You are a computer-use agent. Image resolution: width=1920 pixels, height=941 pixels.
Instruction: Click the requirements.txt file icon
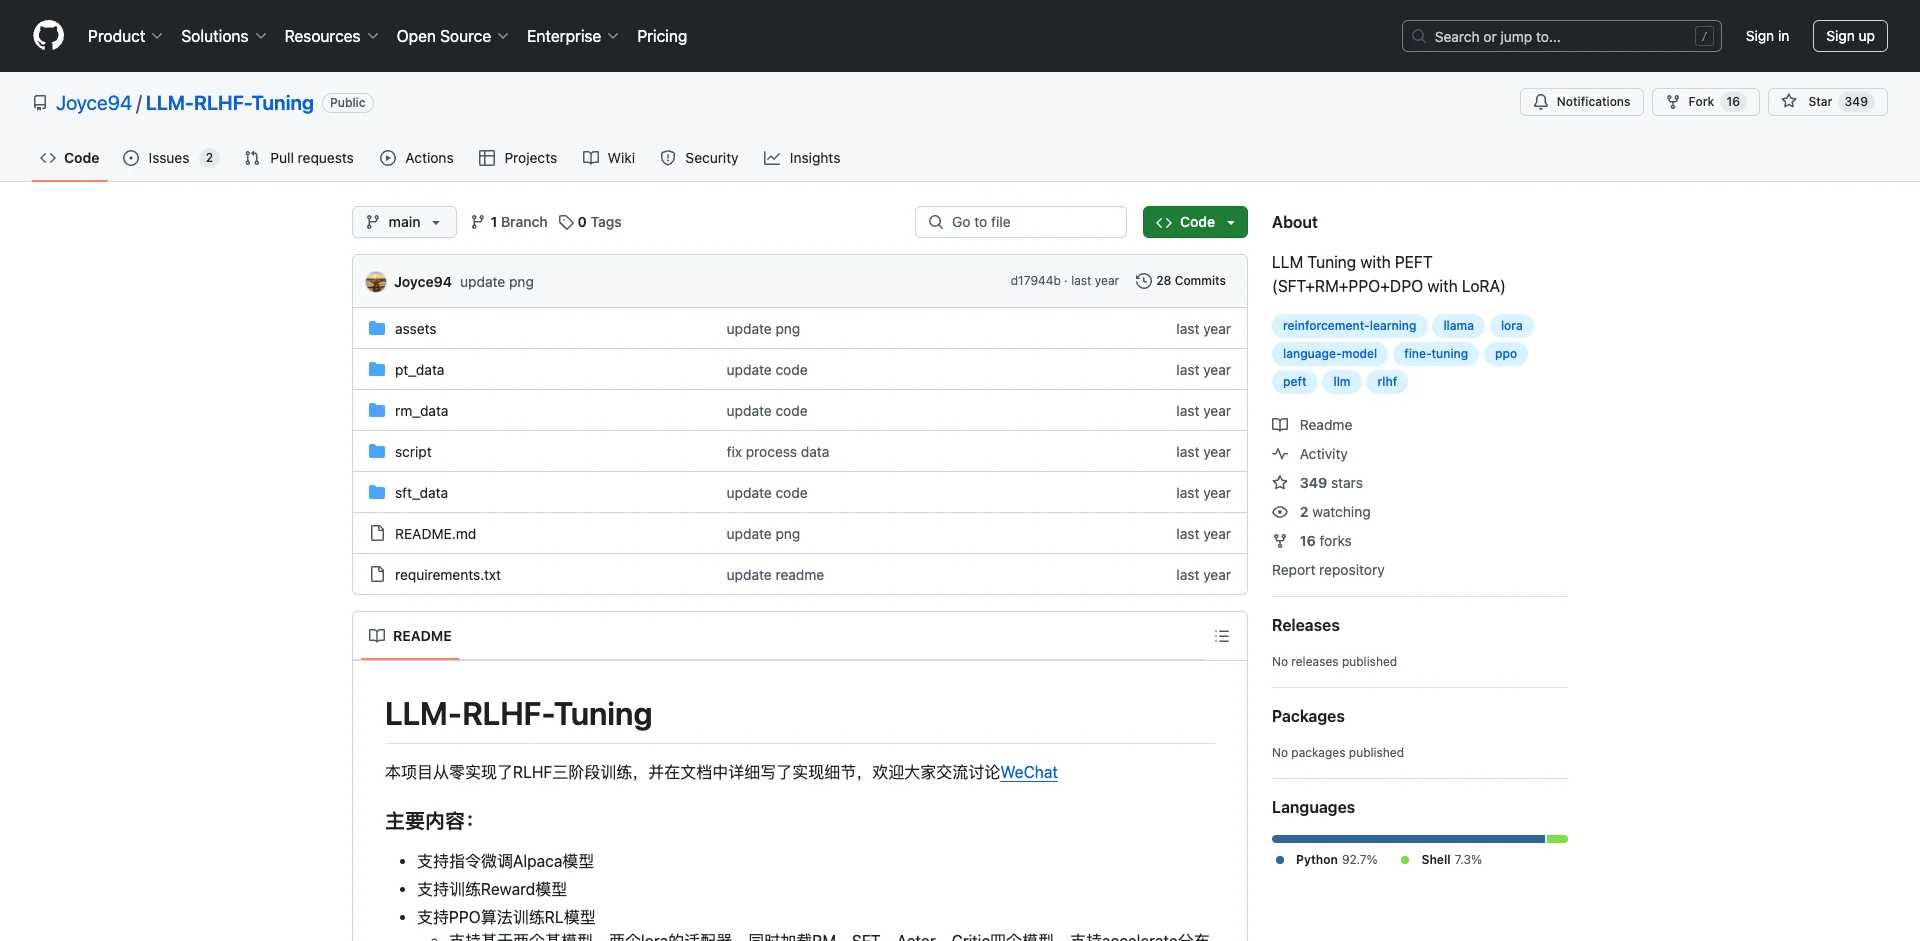[377, 575]
